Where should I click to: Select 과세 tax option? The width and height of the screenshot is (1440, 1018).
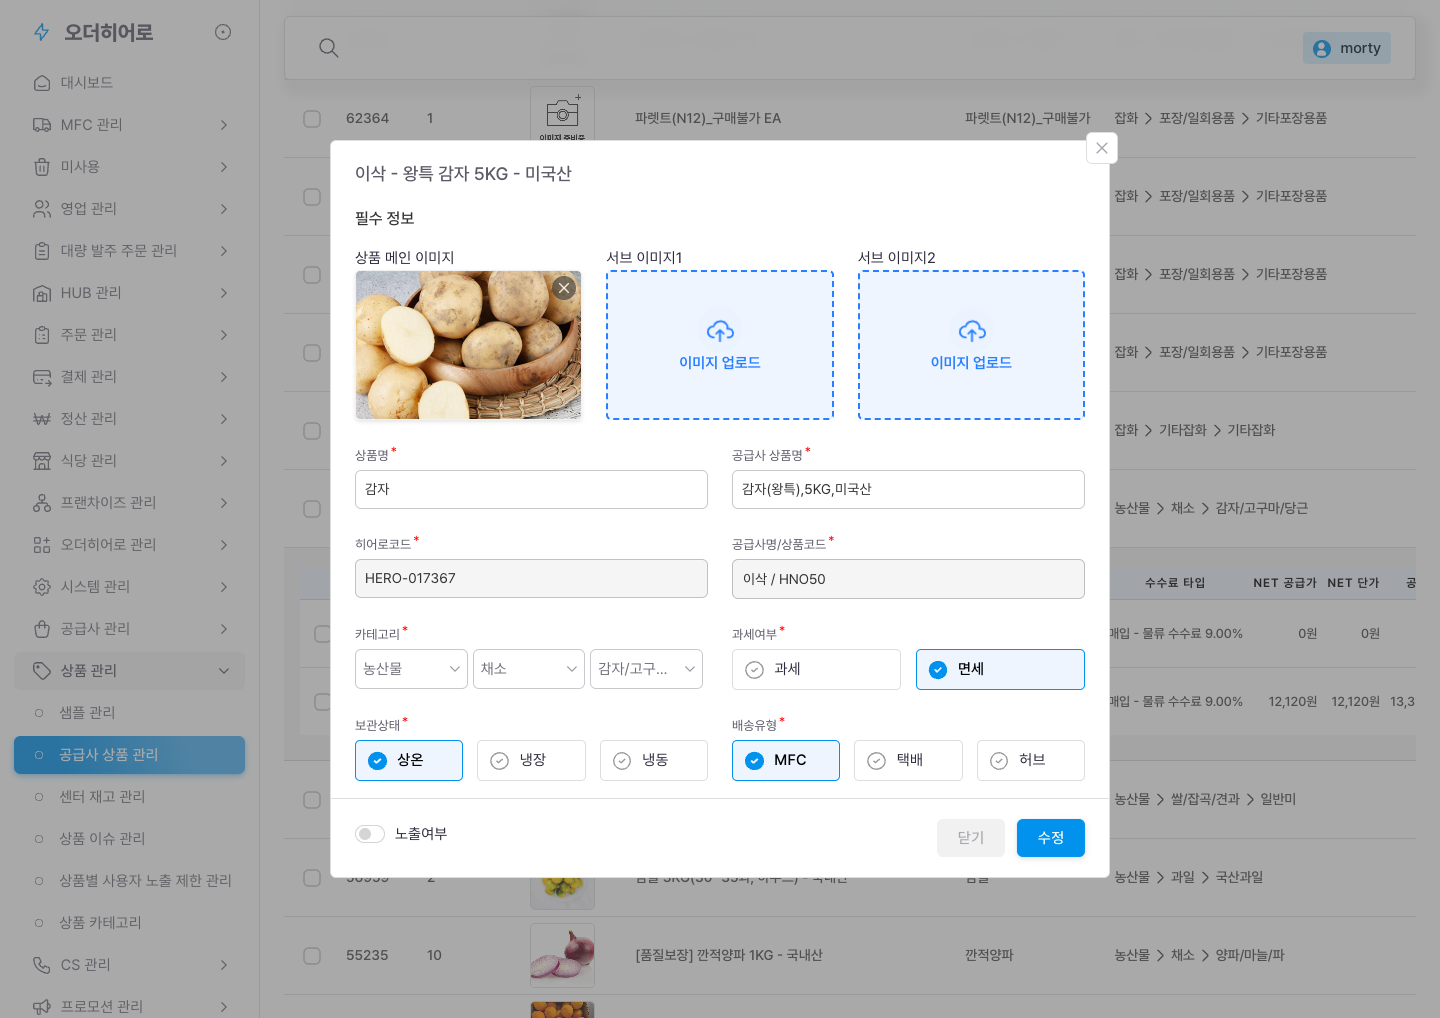(x=816, y=669)
